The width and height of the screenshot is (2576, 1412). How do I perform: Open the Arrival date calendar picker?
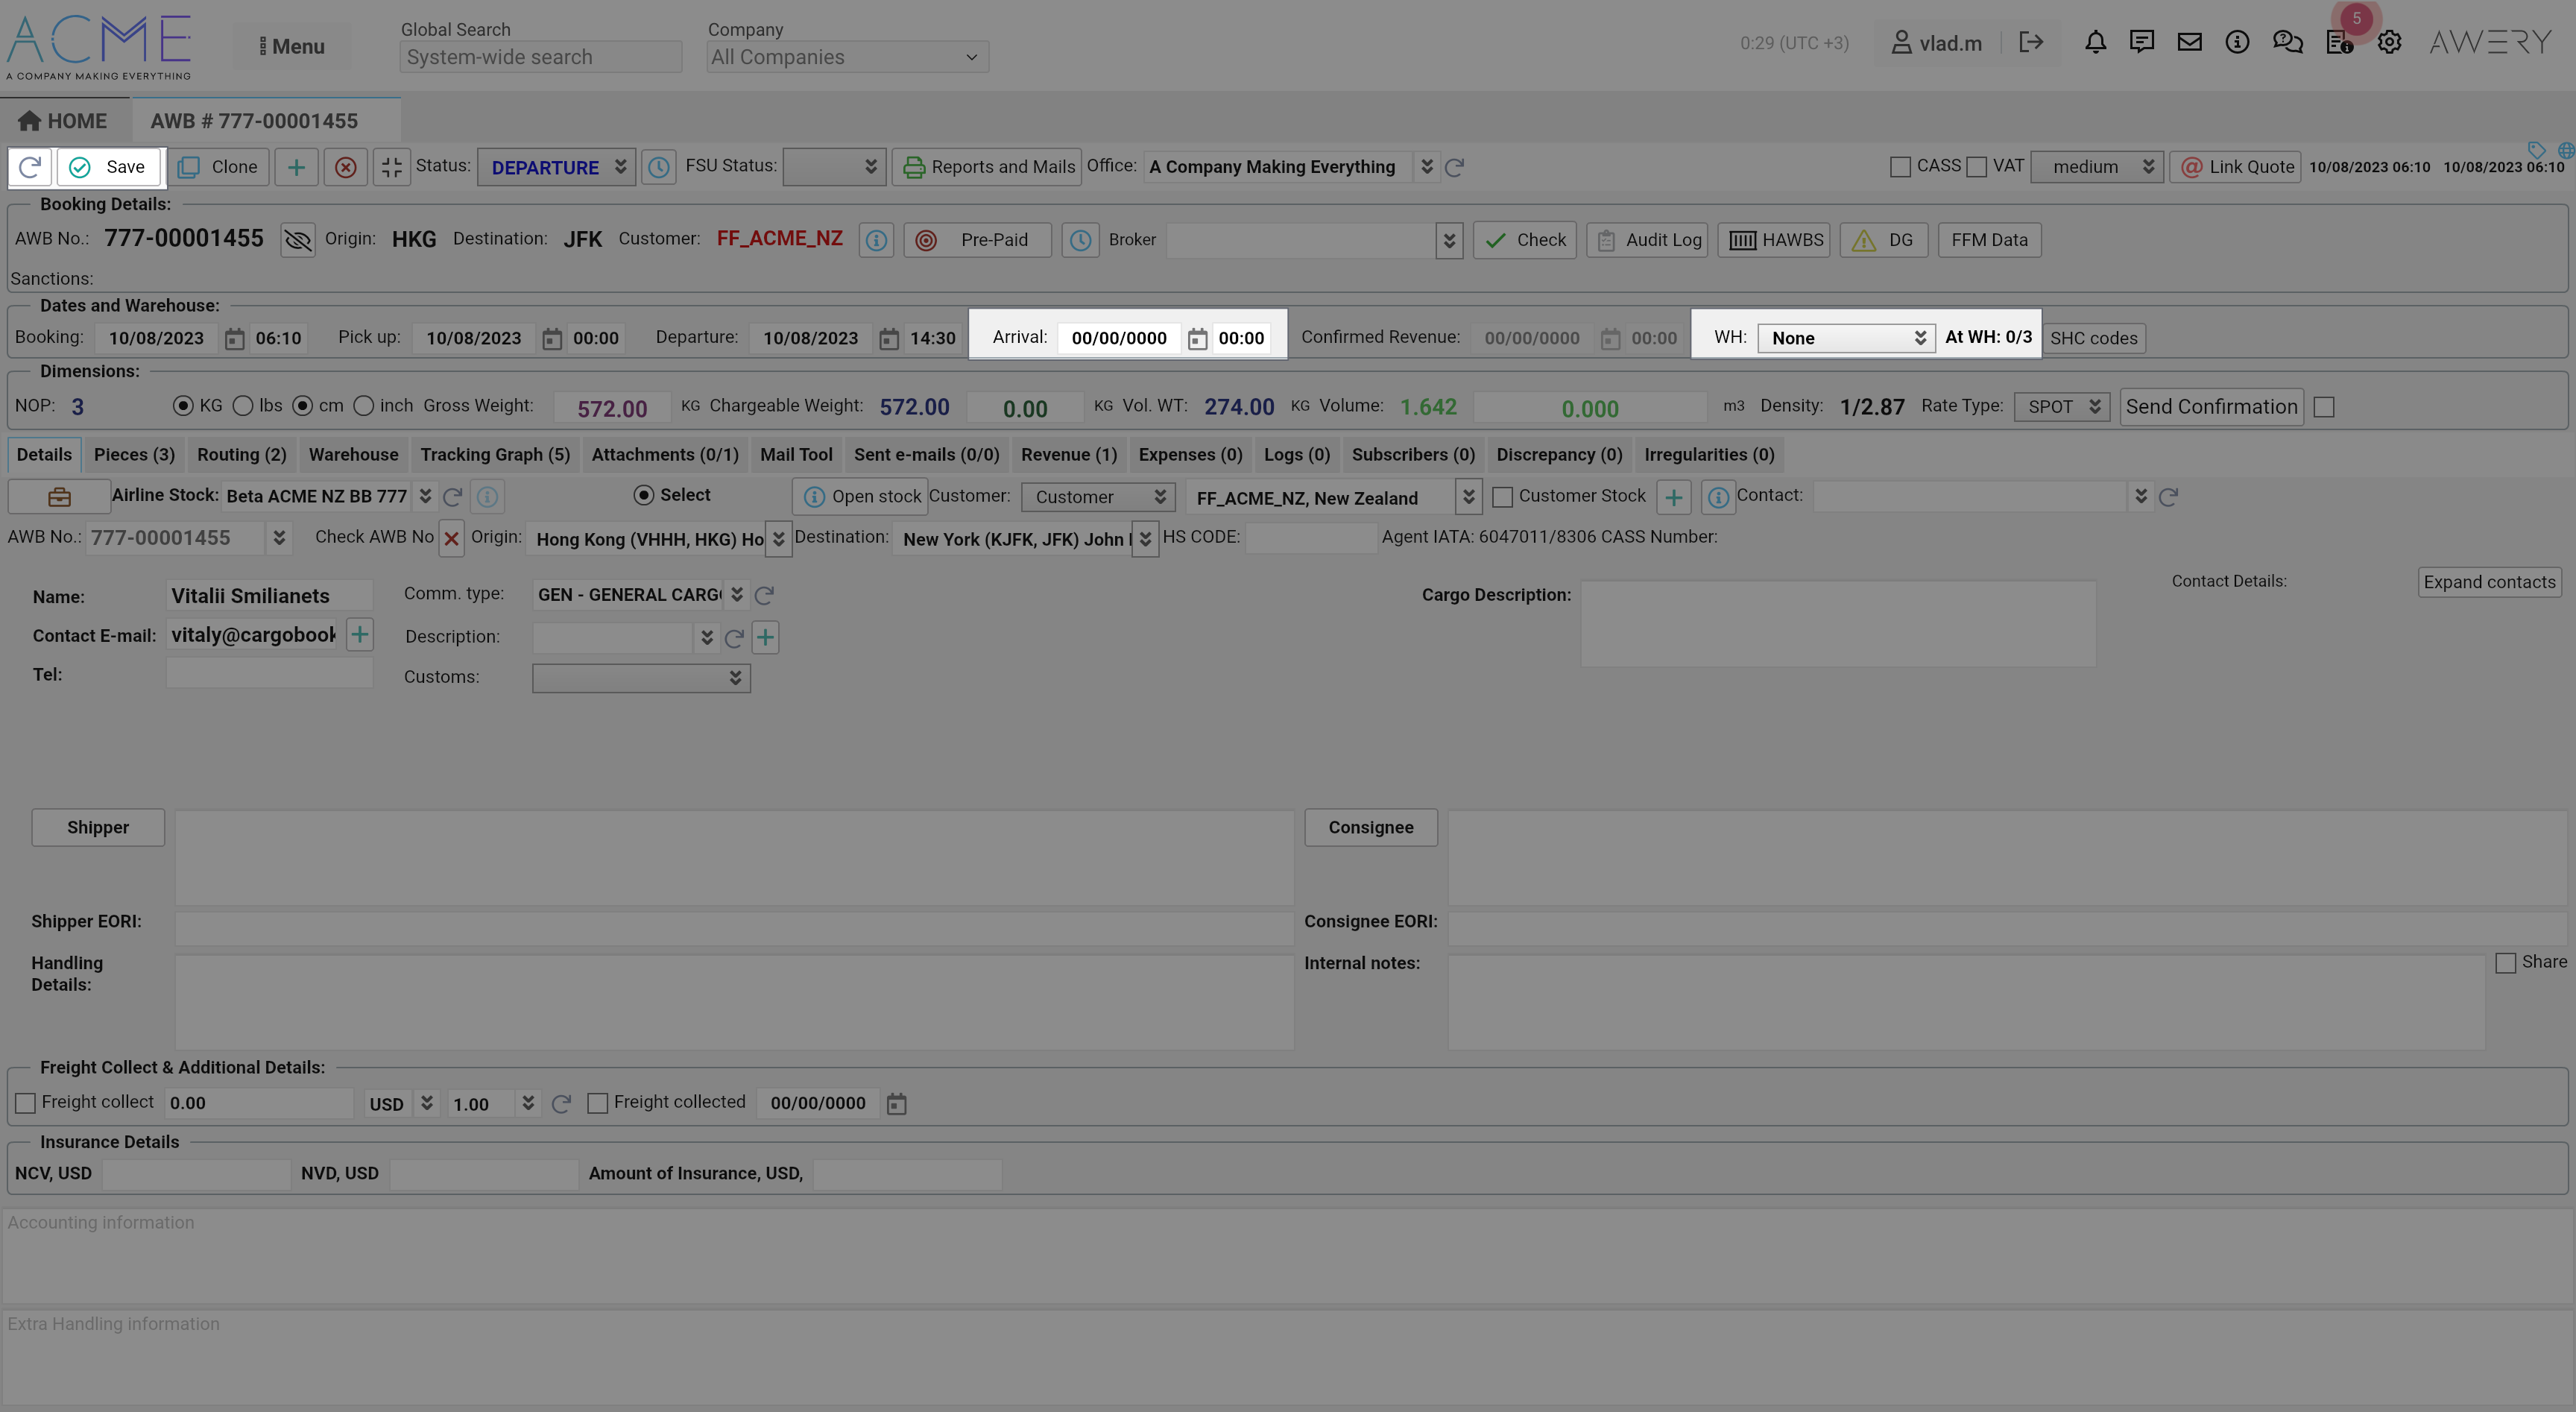point(1197,339)
